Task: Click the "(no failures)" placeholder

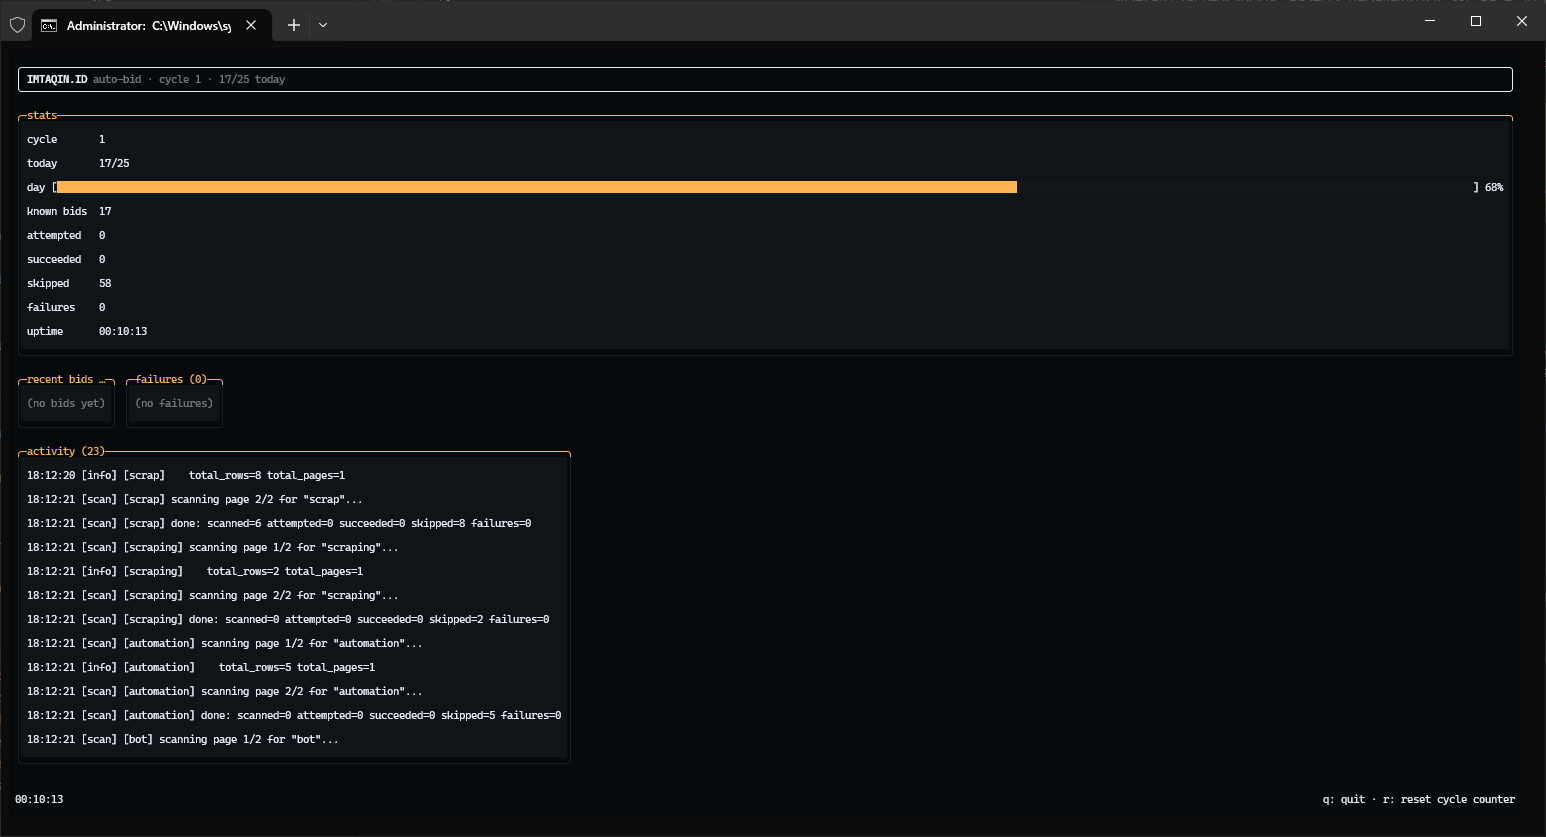Action: [x=174, y=403]
